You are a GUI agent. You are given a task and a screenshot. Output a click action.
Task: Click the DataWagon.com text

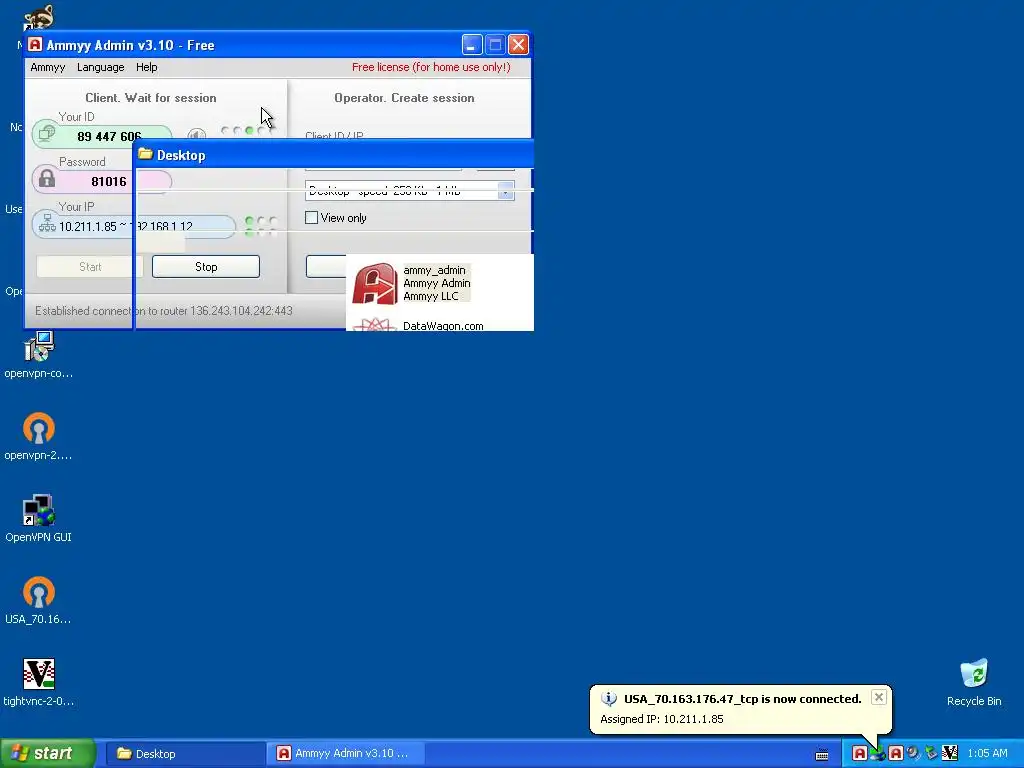443,326
